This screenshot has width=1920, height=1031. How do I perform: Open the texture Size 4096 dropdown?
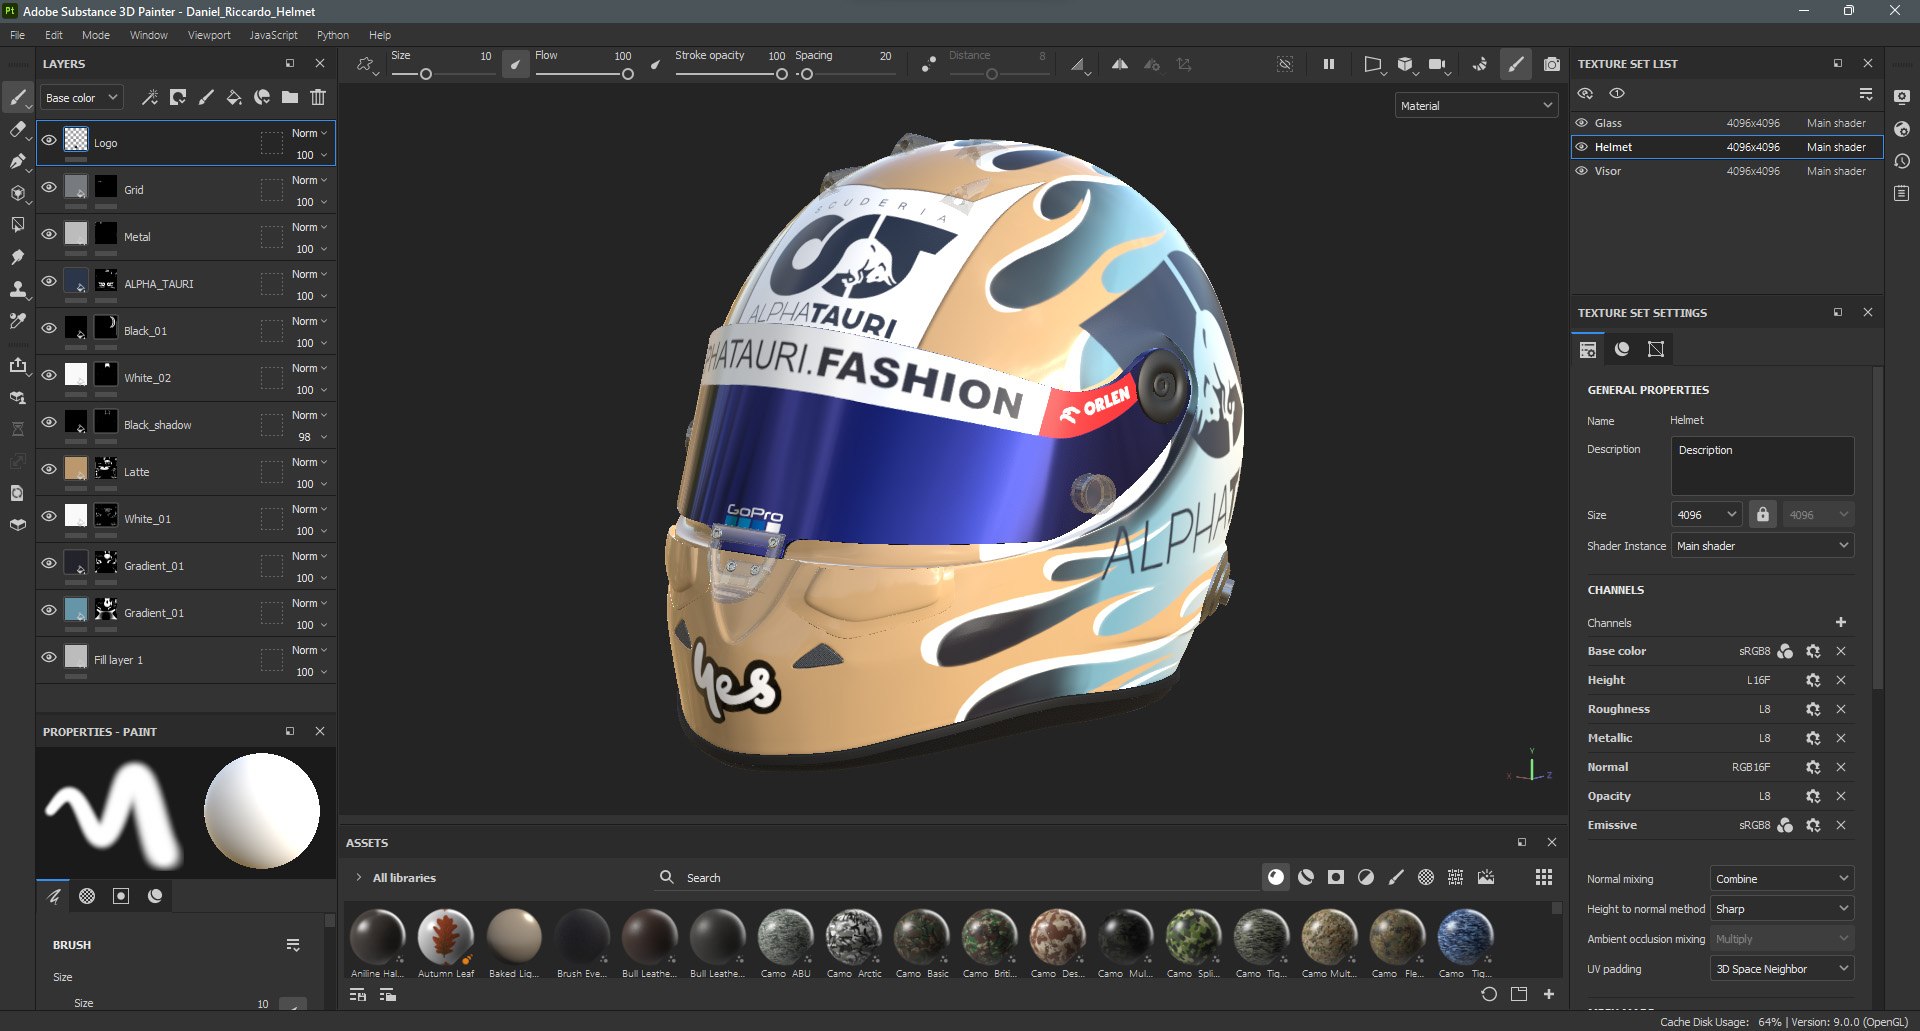pyautogui.click(x=1707, y=514)
